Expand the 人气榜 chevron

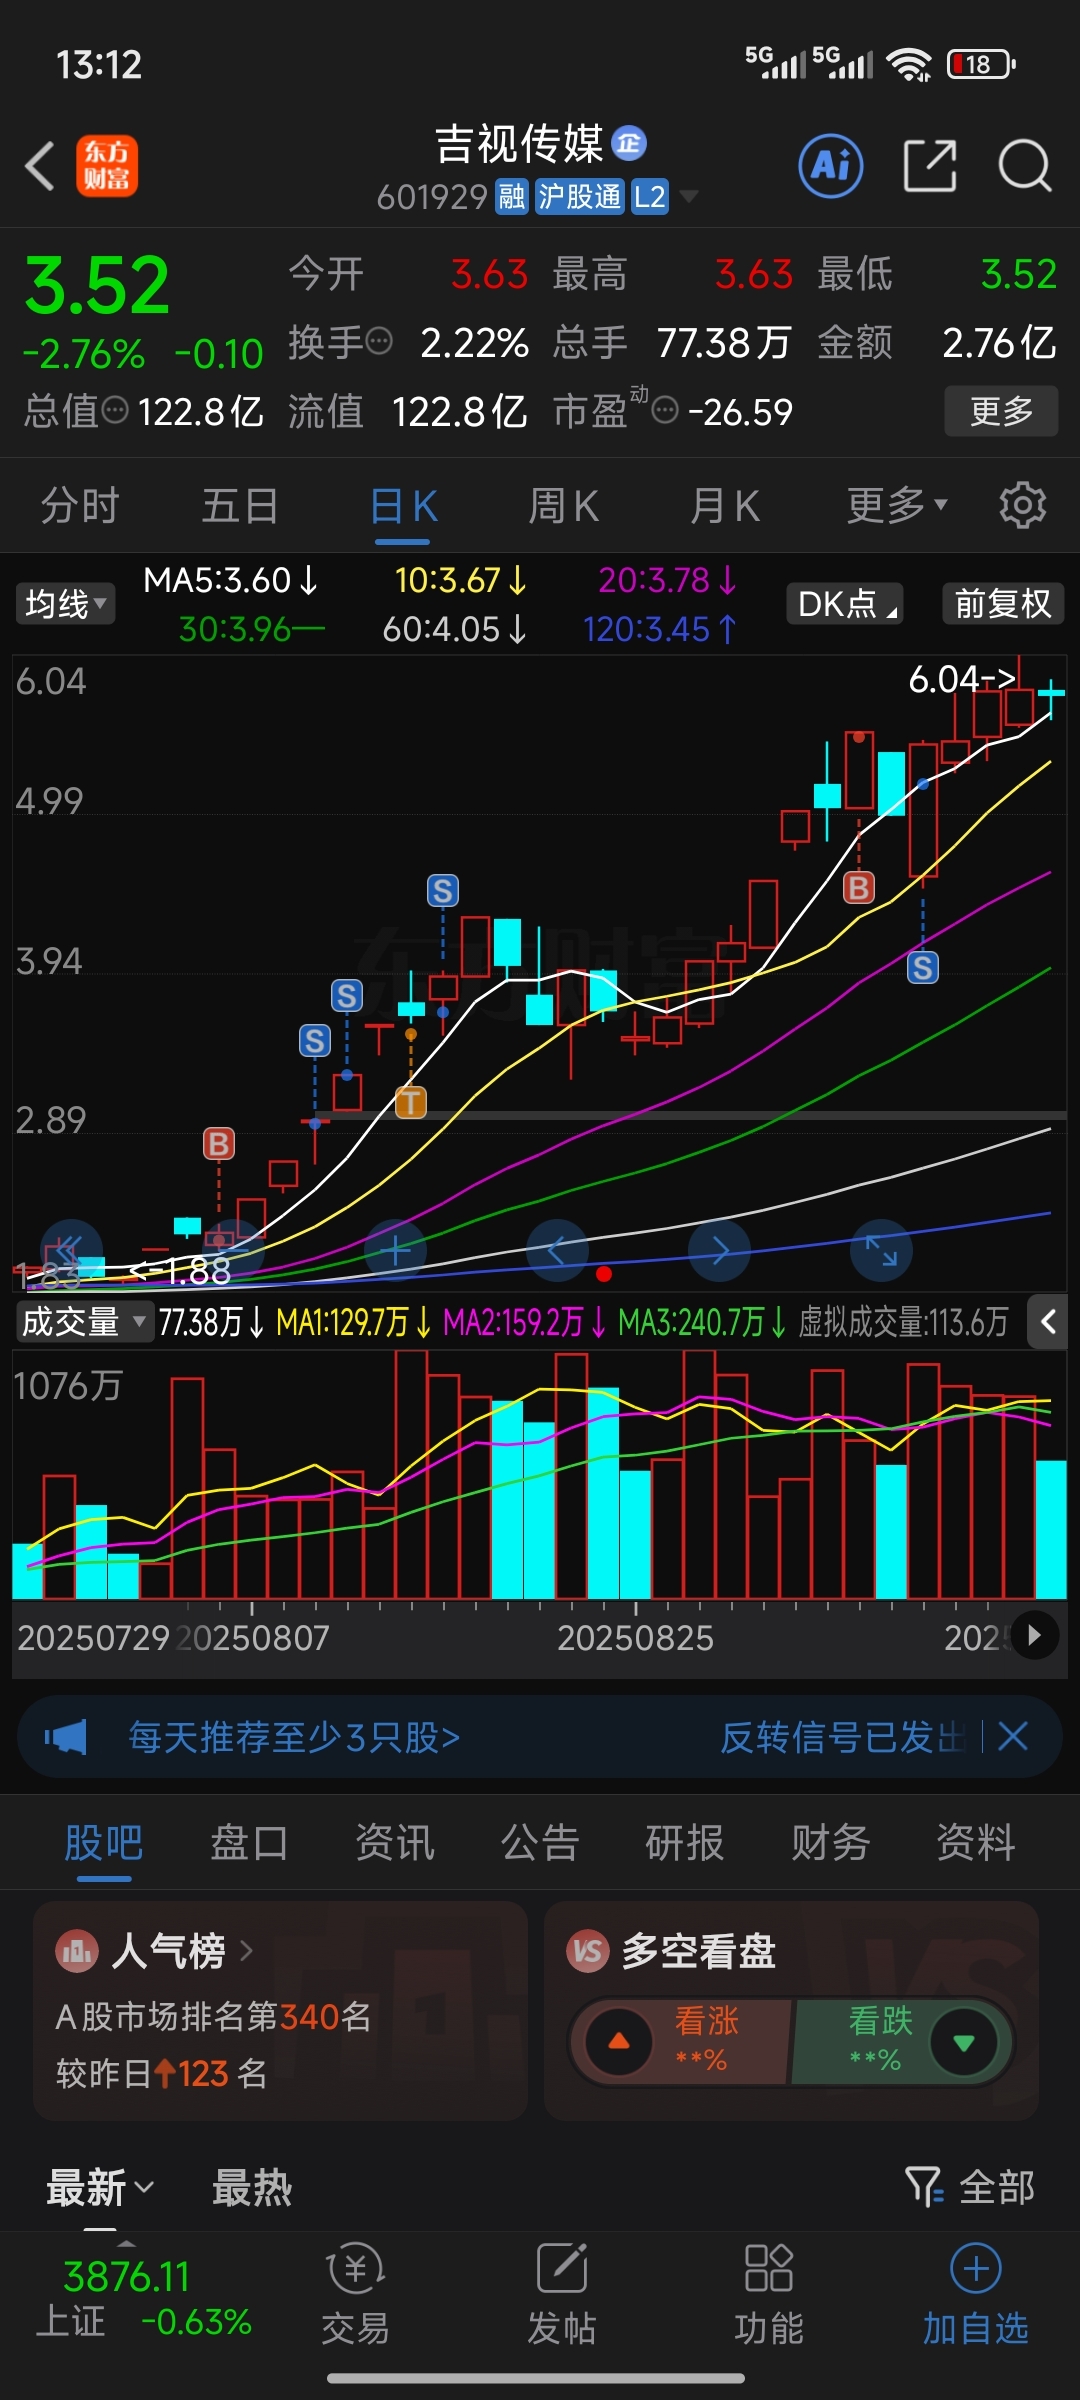[x=247, y=1951]
